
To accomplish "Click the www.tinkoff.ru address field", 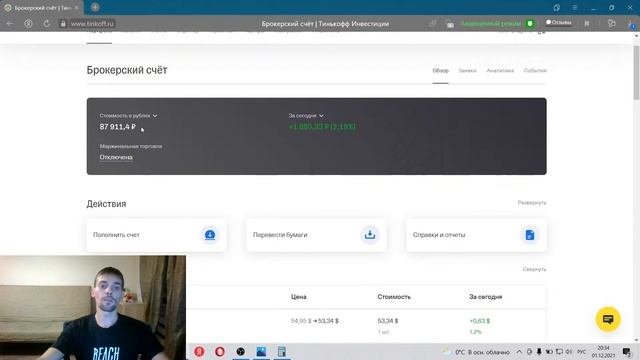I will coord(92,24).
